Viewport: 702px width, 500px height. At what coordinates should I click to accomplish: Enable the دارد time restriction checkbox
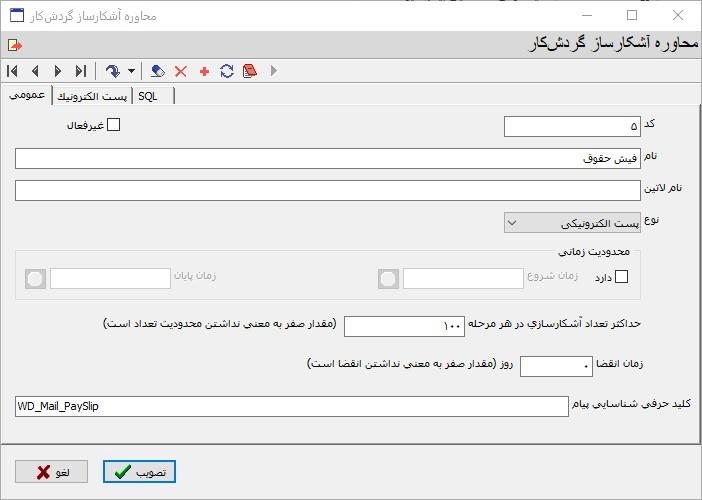coord(622,277)
